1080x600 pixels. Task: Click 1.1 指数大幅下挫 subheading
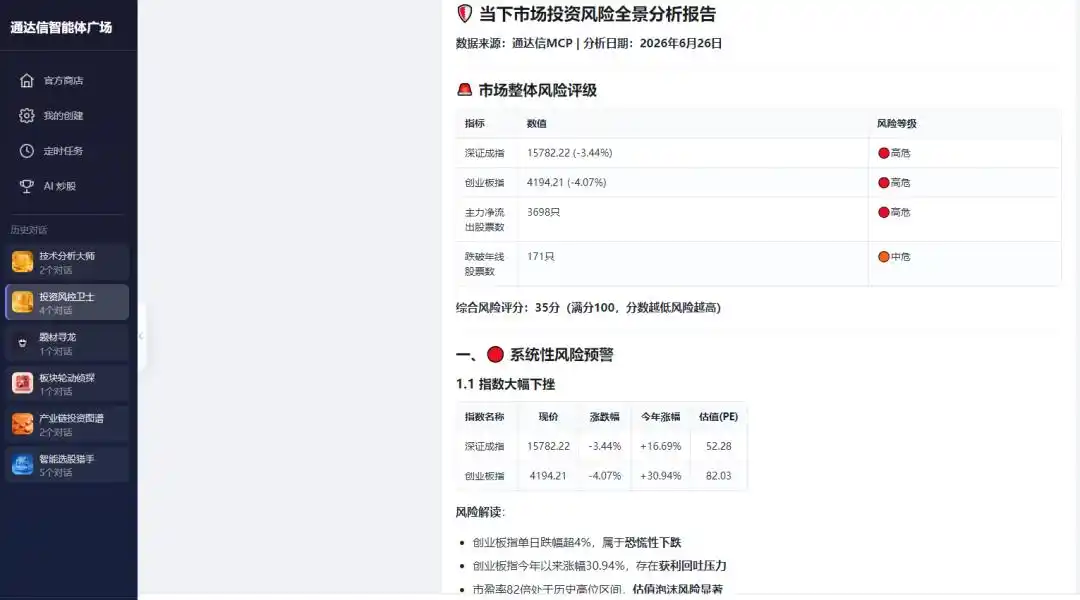pos(506,384)
